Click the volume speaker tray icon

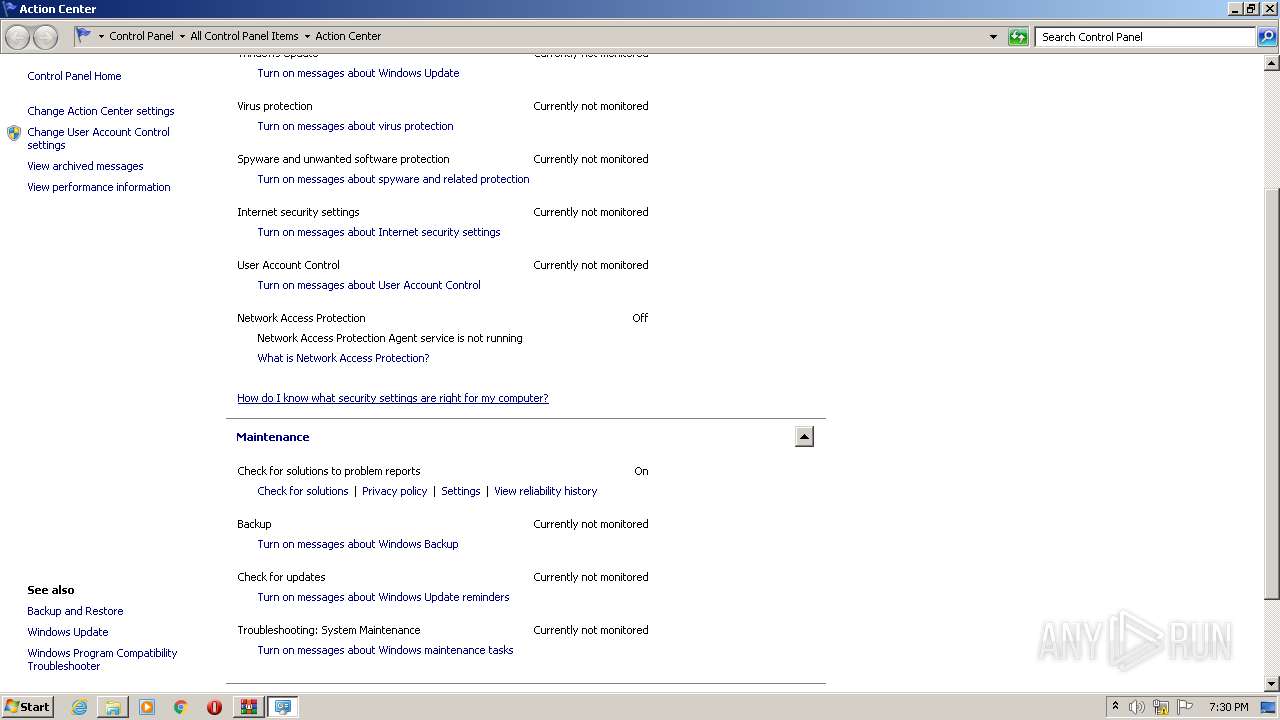(x=1137, y=707)
